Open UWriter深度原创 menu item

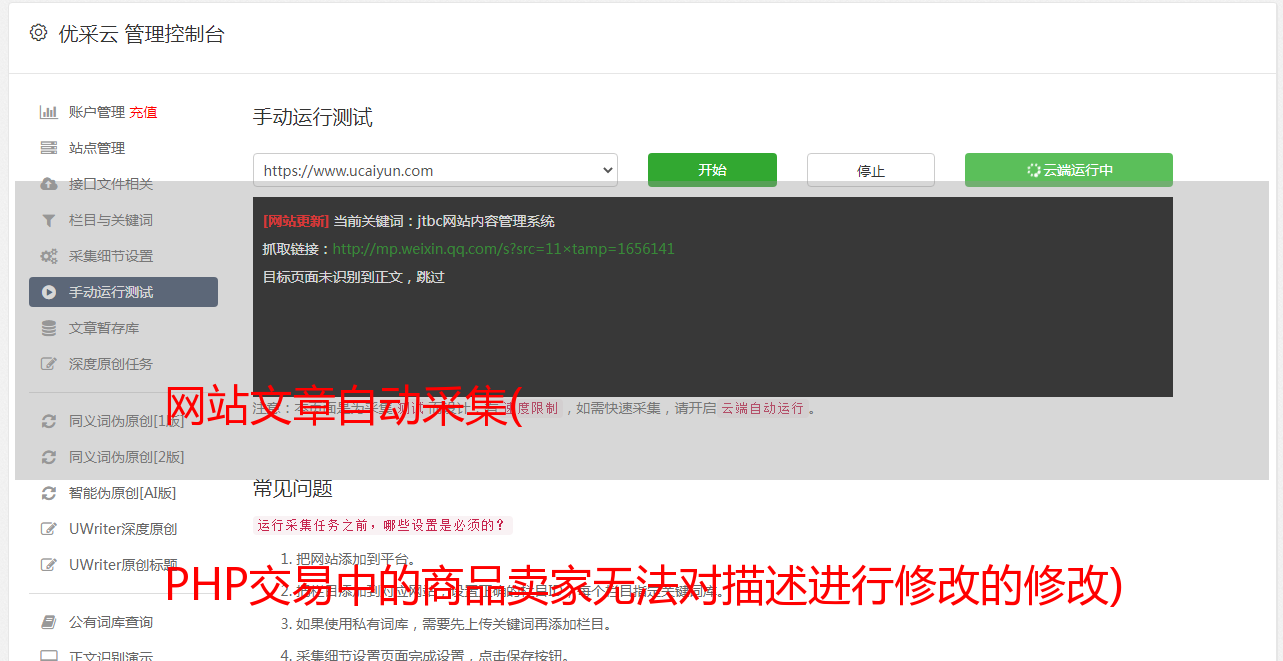pyautogui.click(x=123, y=529)
